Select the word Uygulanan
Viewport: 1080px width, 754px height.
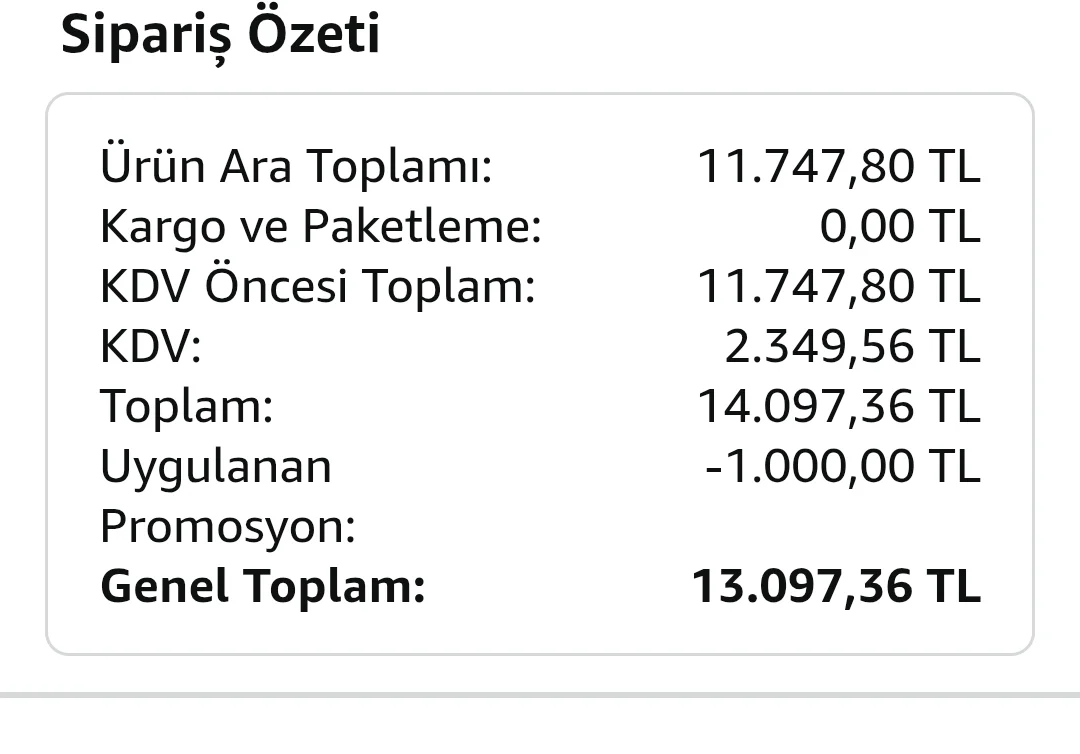[x=216, y=467]
